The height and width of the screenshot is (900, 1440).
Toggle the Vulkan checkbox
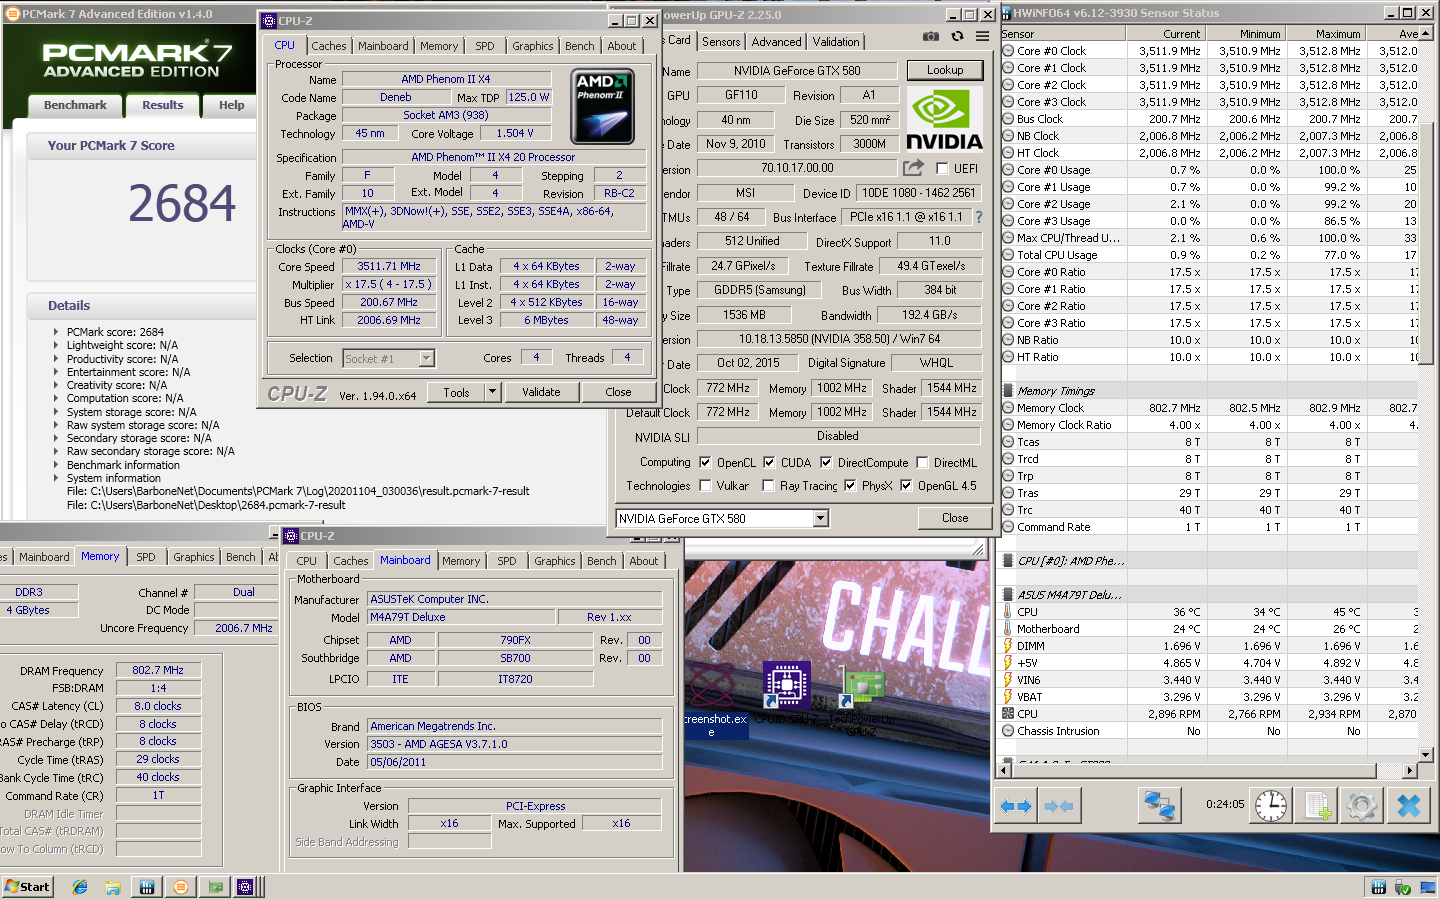click(x=705, y=486)
